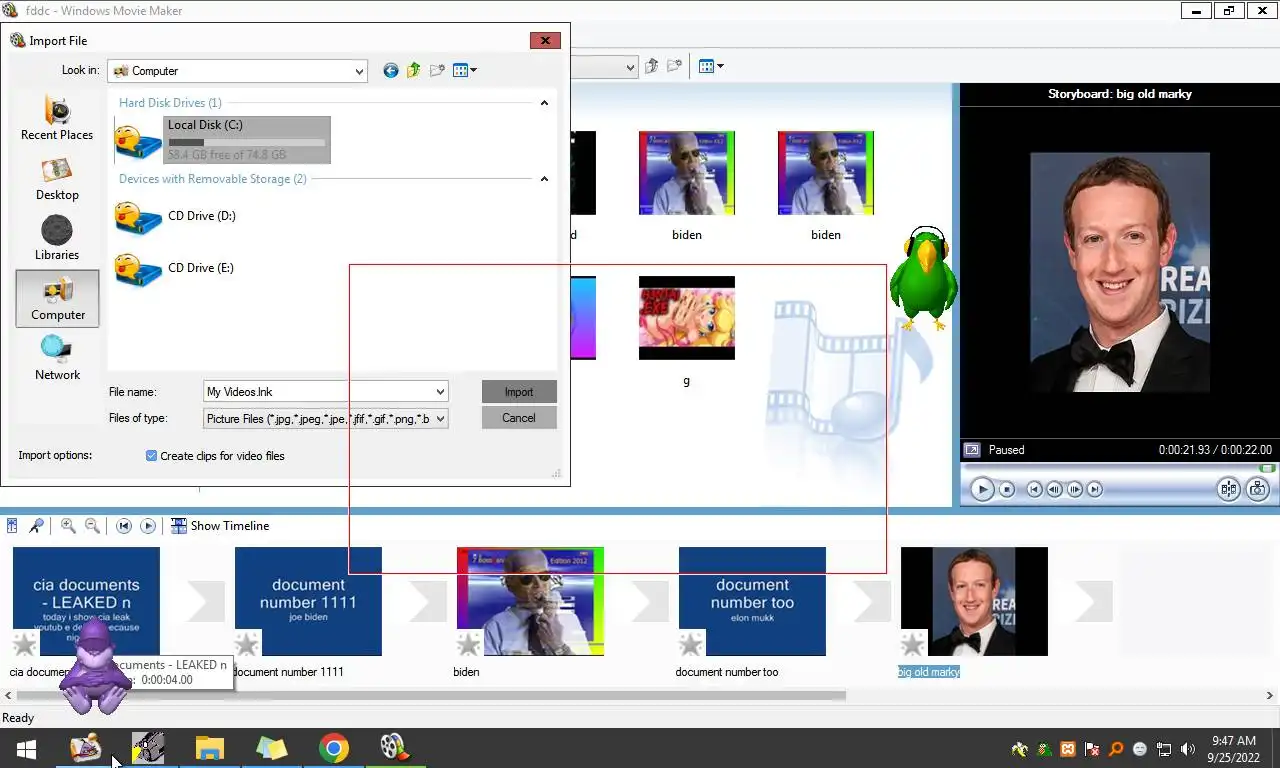Collapse Devices with Removable Storage group
Screen dimensions: 1280x768
coord(544,179)
